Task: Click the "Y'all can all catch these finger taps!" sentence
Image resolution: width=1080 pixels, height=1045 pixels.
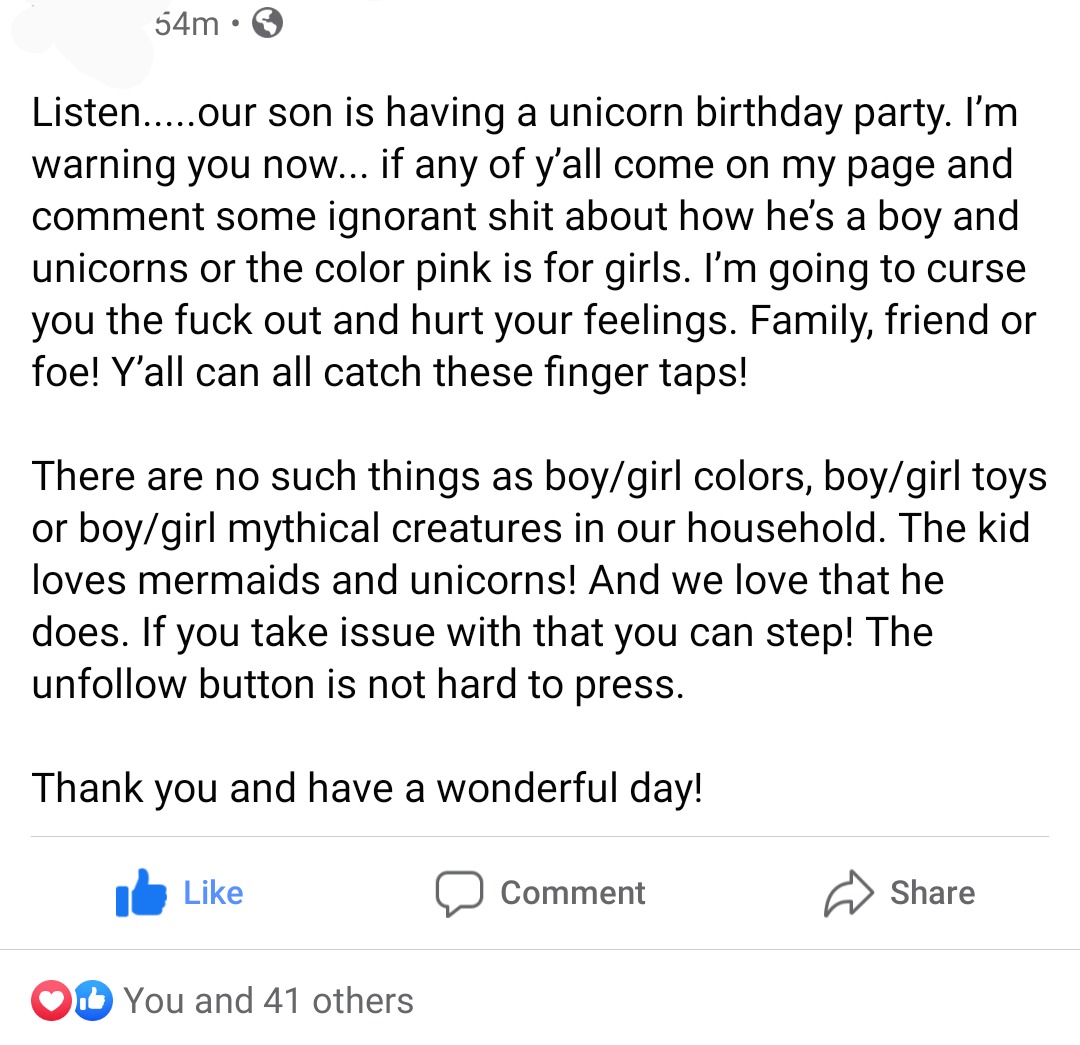Action: [x=429, y=373]
